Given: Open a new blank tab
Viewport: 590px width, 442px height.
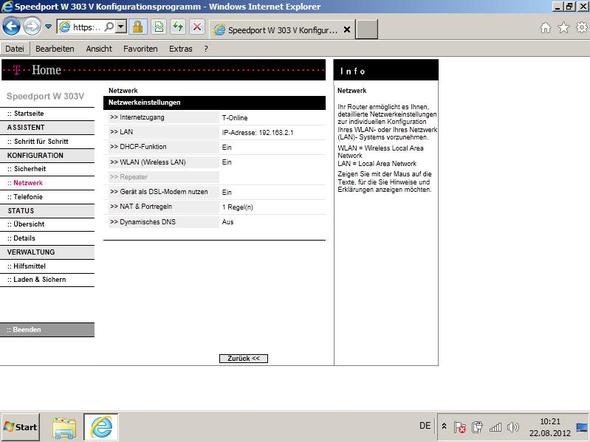Looking at the screenshot, I should (x=366, y=29).
